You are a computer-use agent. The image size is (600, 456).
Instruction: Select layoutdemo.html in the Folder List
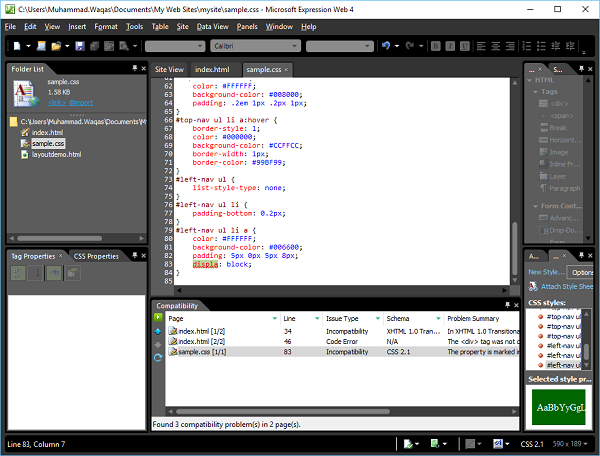(56, 155)
